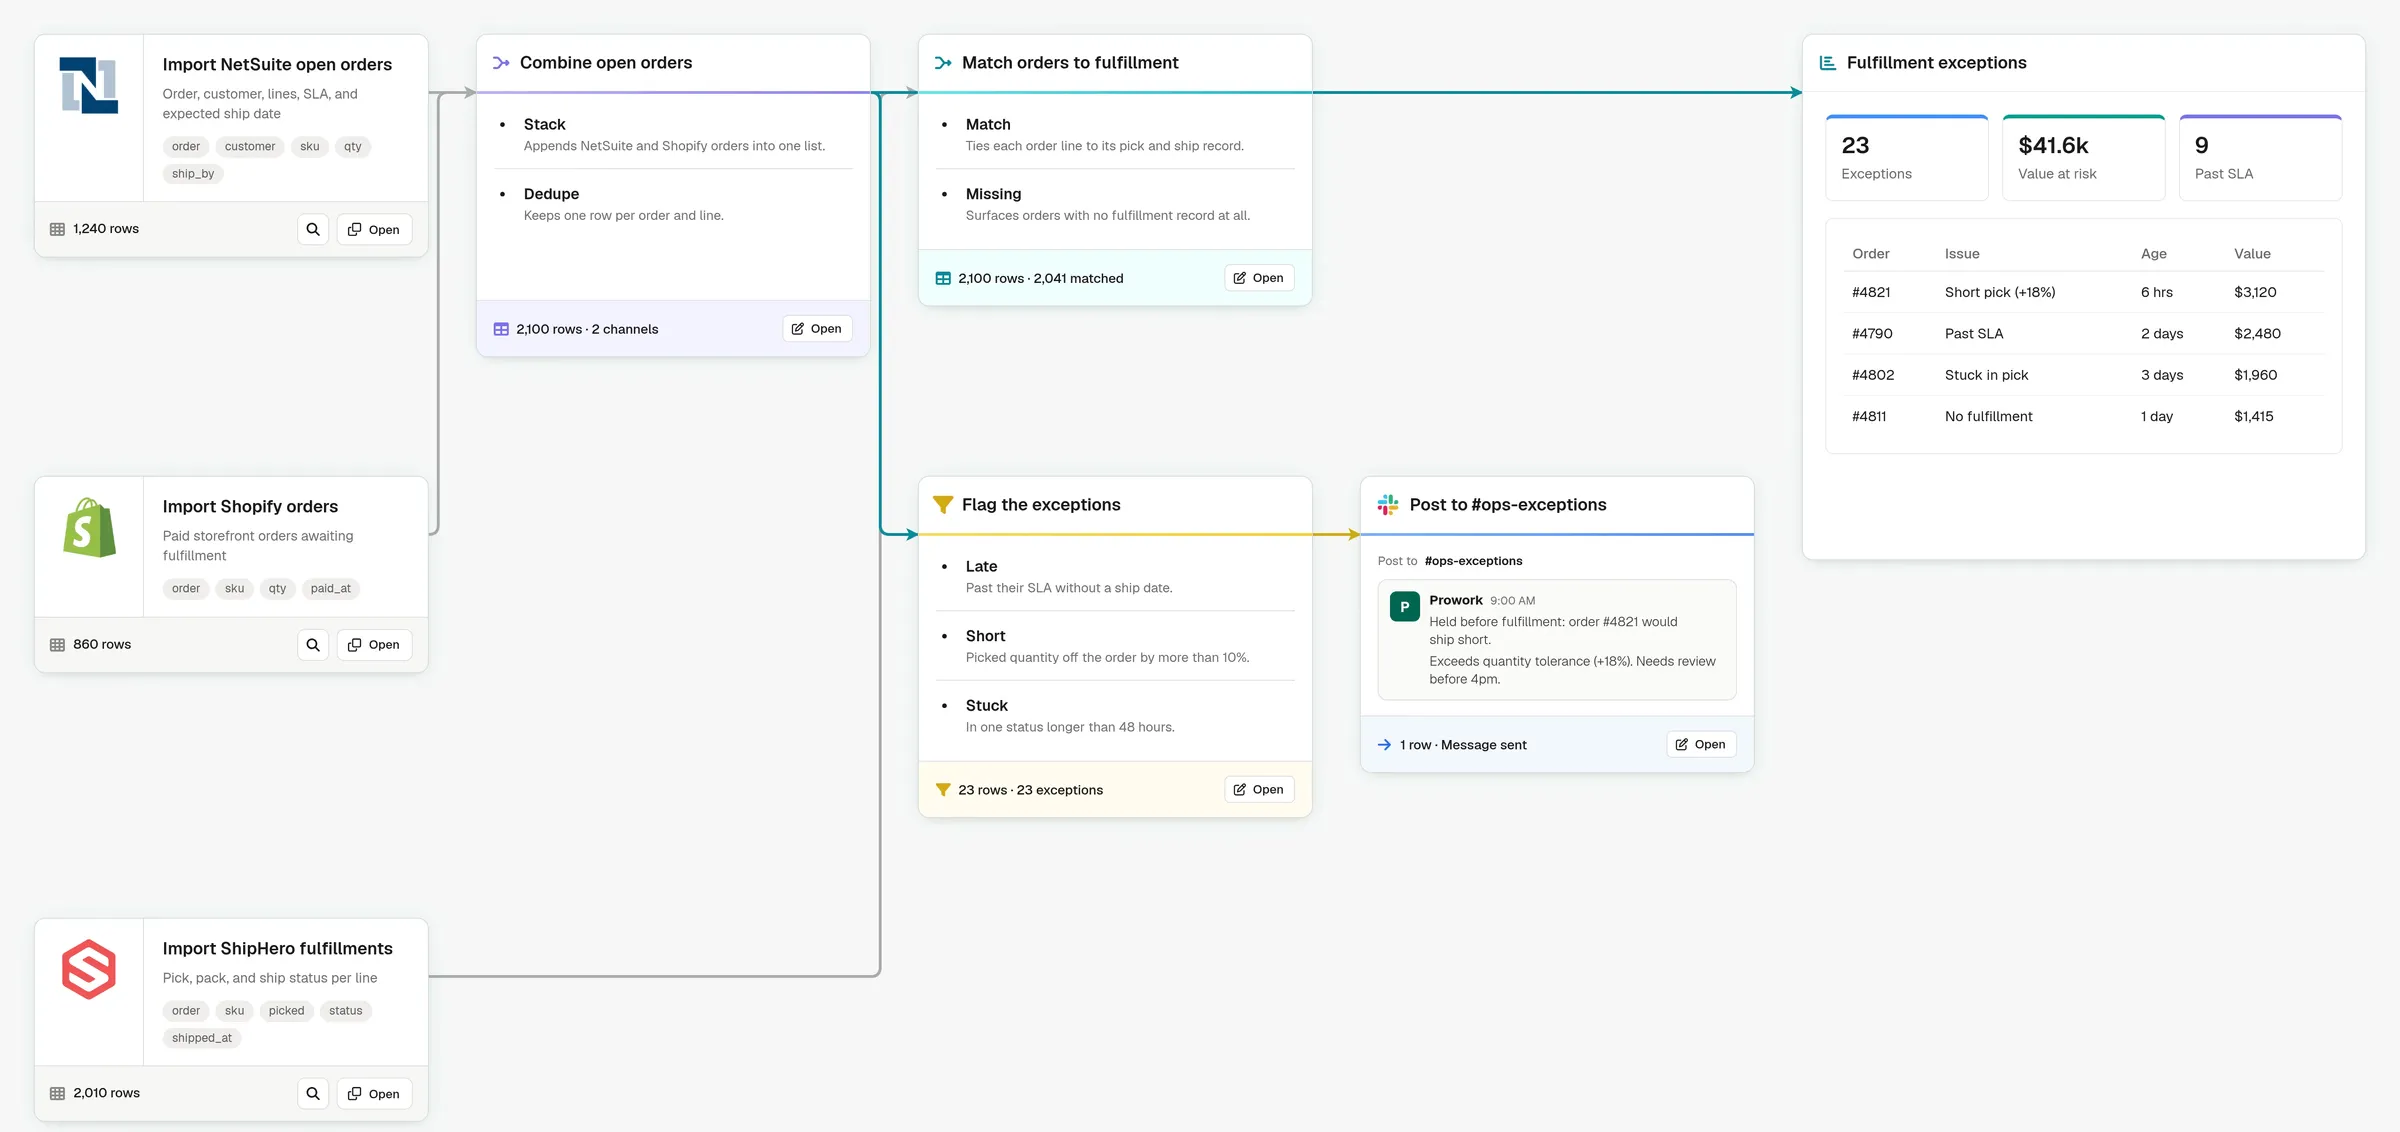Click the Dedupe step item
2400x1132 pixels.
point(674,204)
